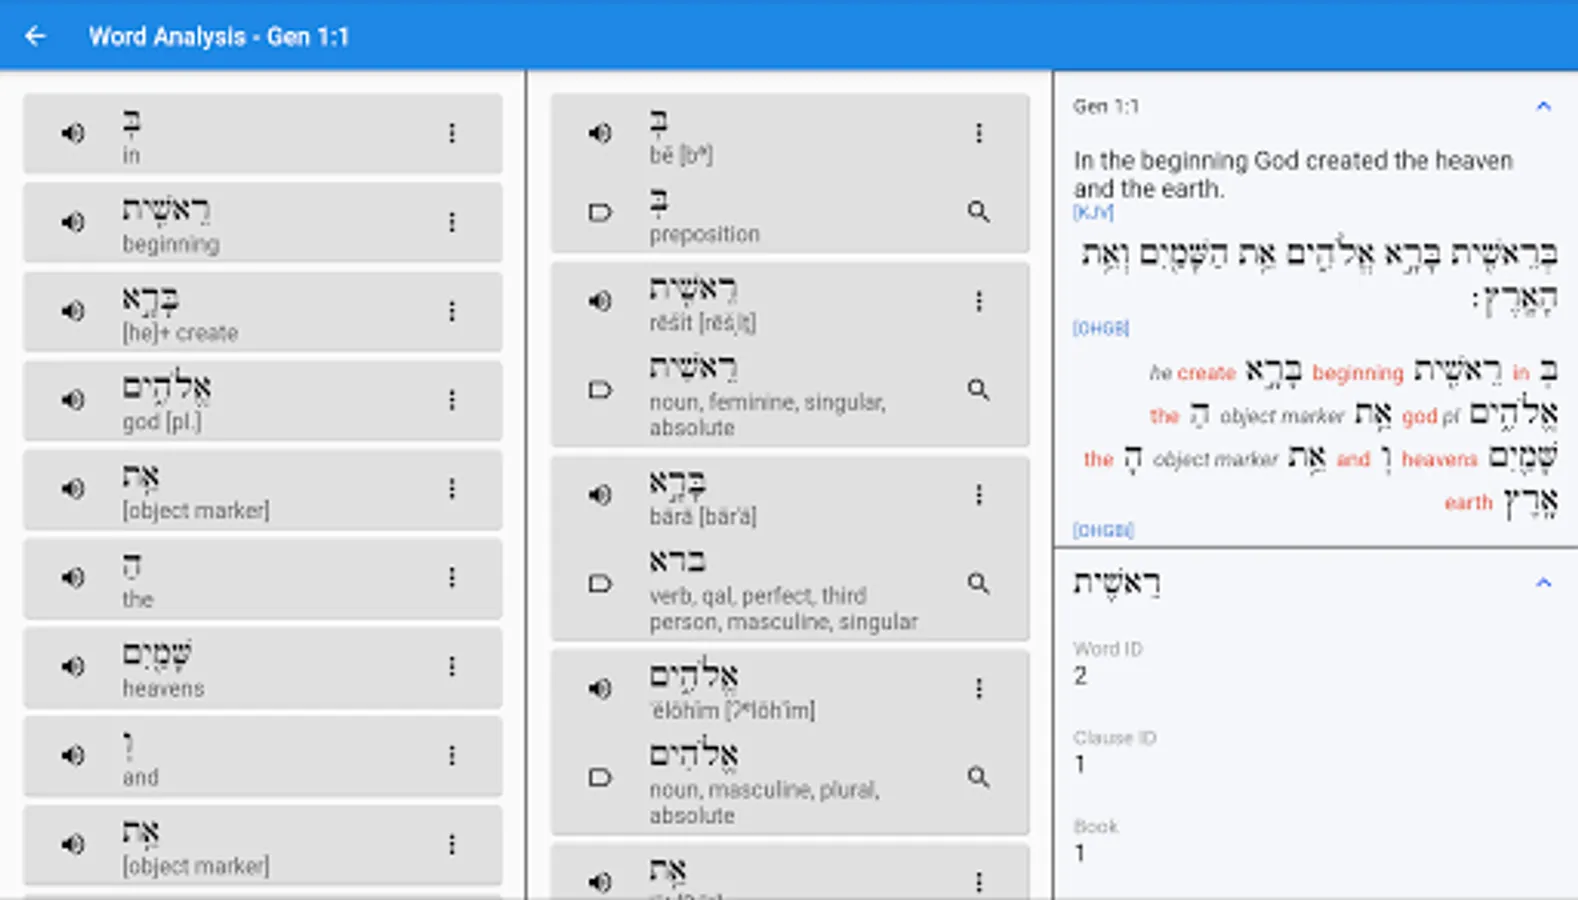Click the tag icon beside noun feminine singular
Screen dimensions: 1578x900
600,389
